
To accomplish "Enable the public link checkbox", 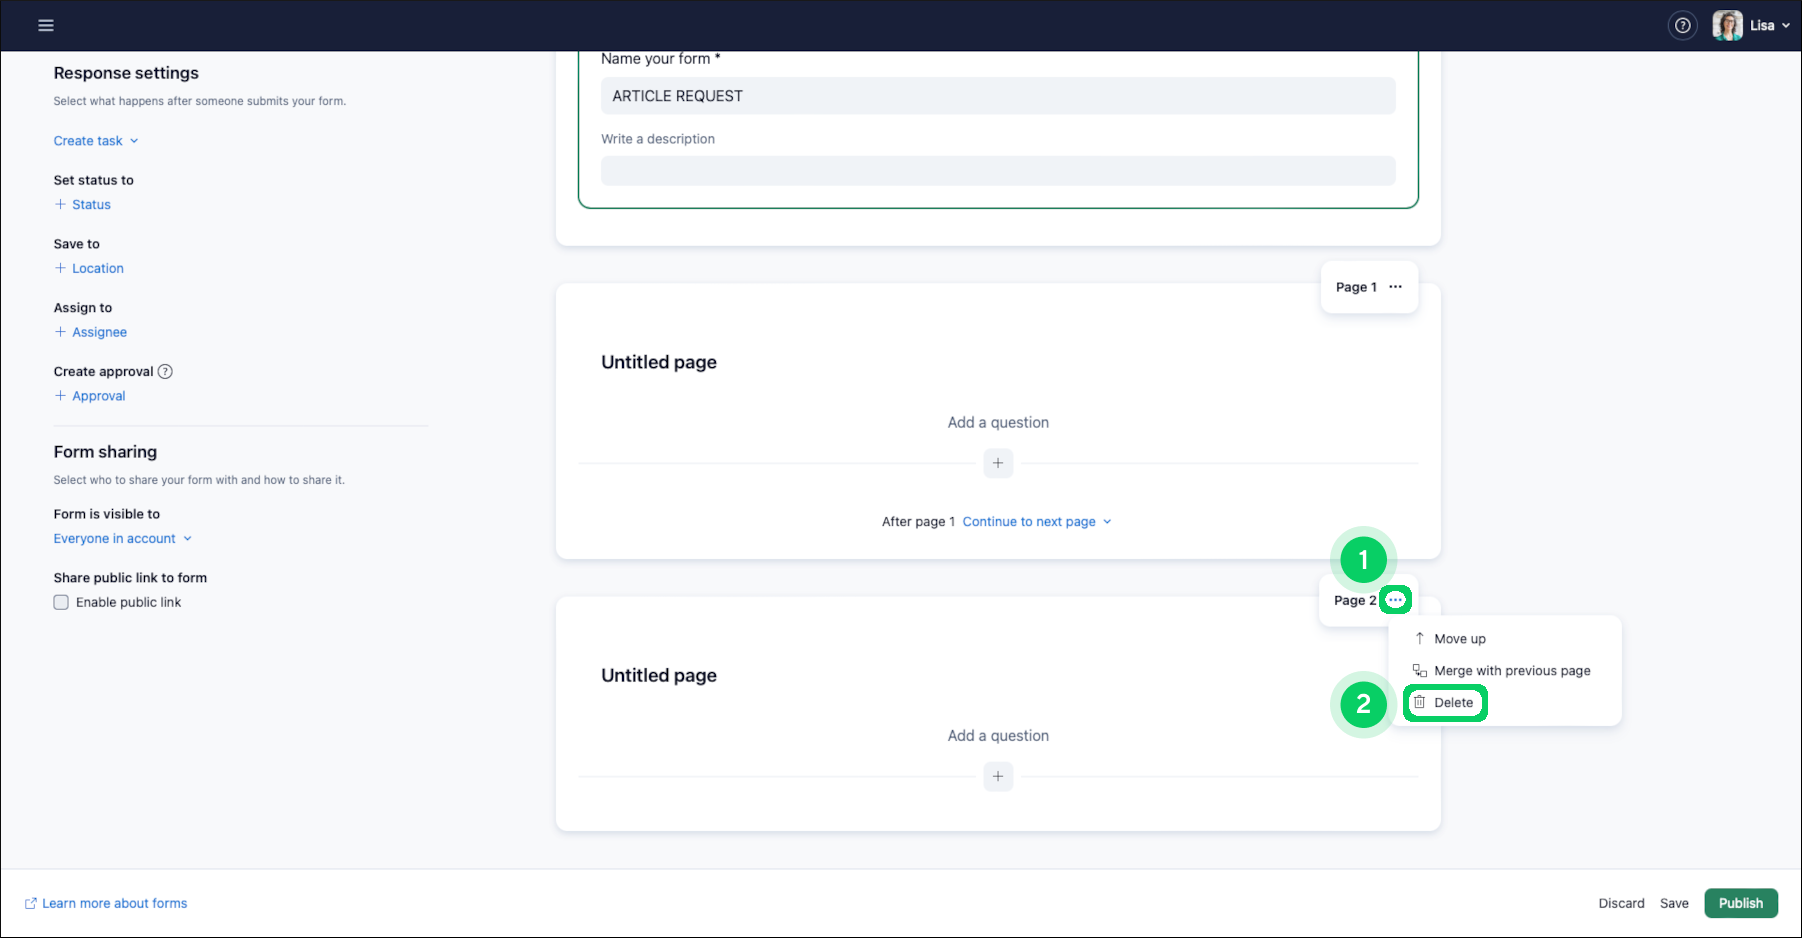I will 61,602.
